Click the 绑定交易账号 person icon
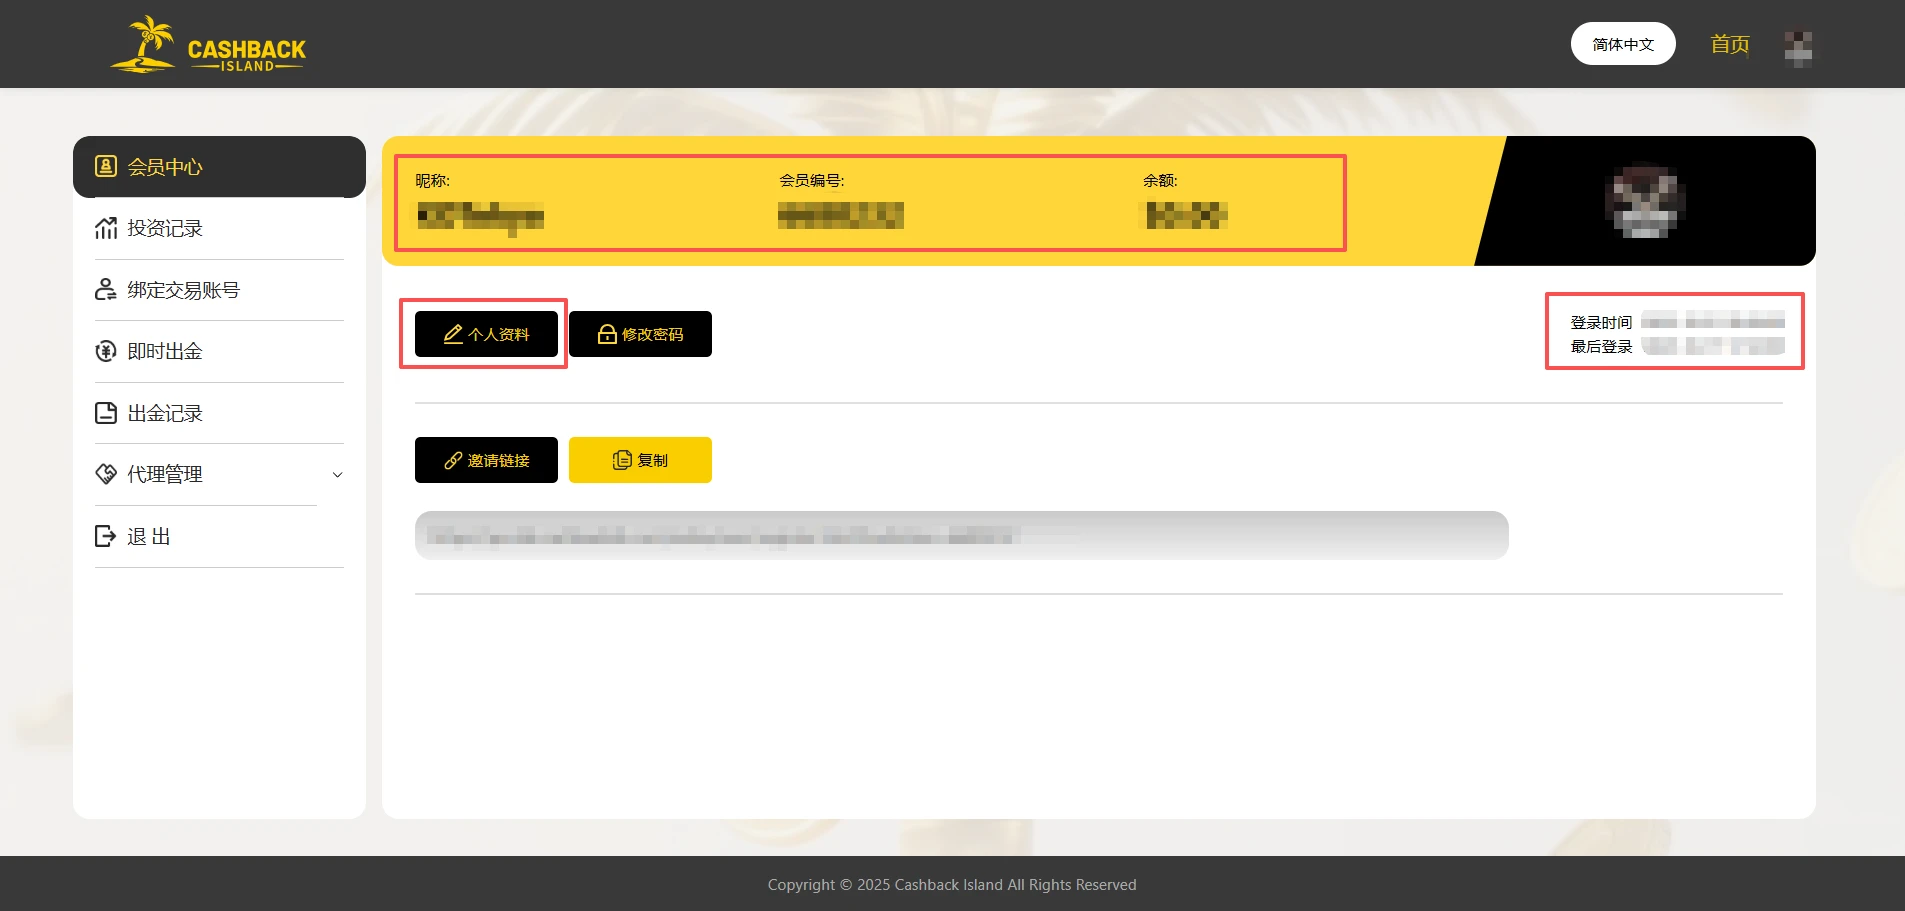 tap(106, 289)
